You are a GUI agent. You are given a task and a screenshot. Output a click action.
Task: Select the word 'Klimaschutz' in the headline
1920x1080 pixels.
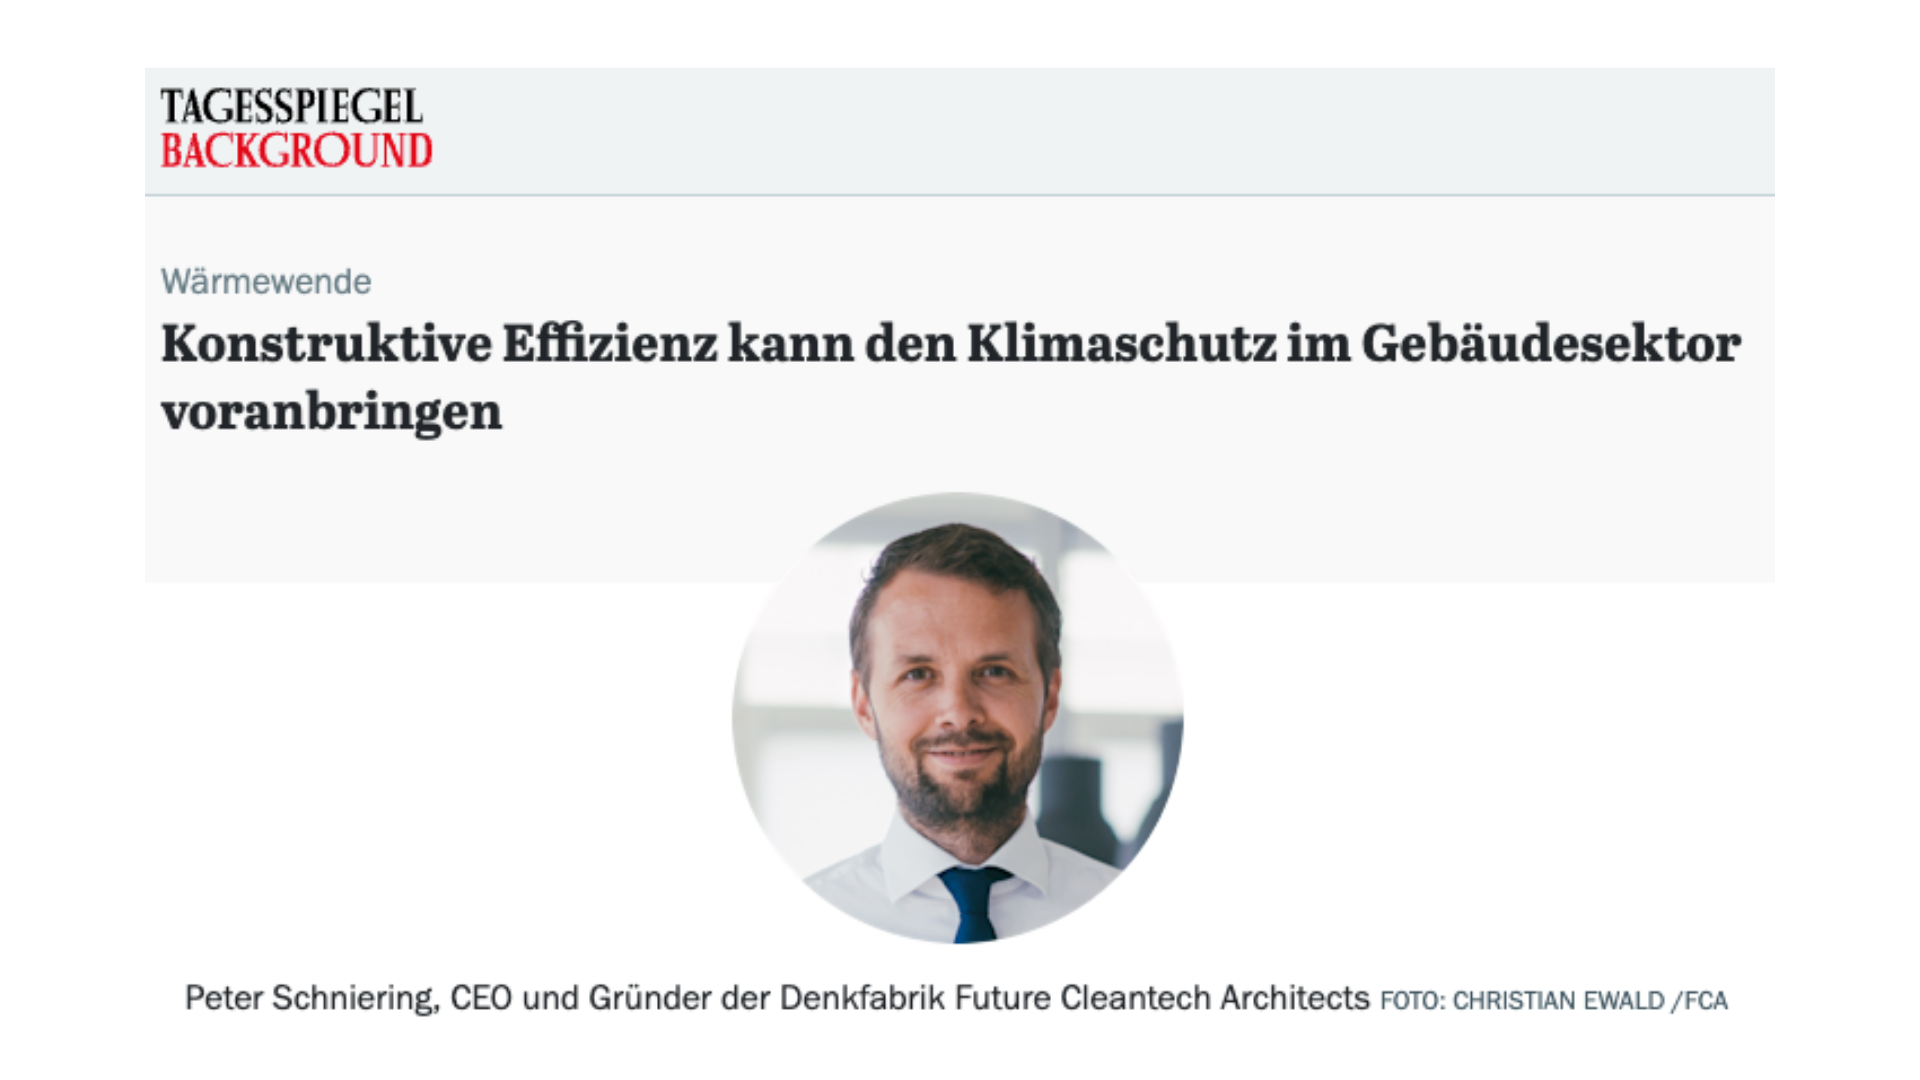coord(1121,344)
